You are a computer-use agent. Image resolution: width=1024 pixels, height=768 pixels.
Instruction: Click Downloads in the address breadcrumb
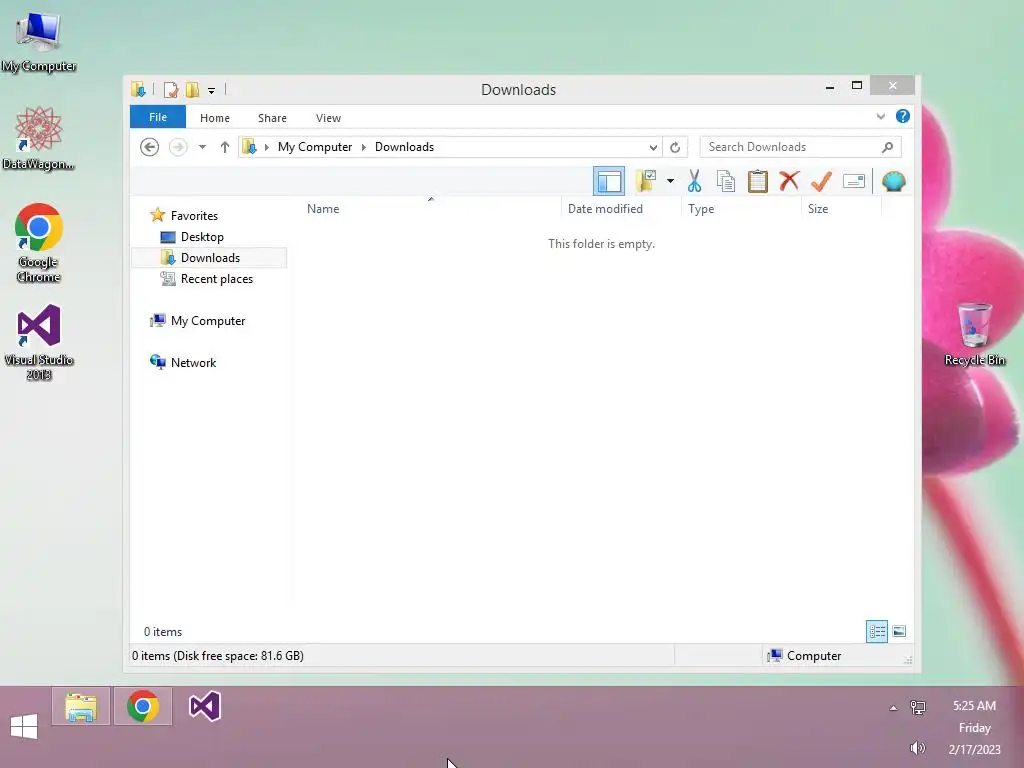coord(404,147)
